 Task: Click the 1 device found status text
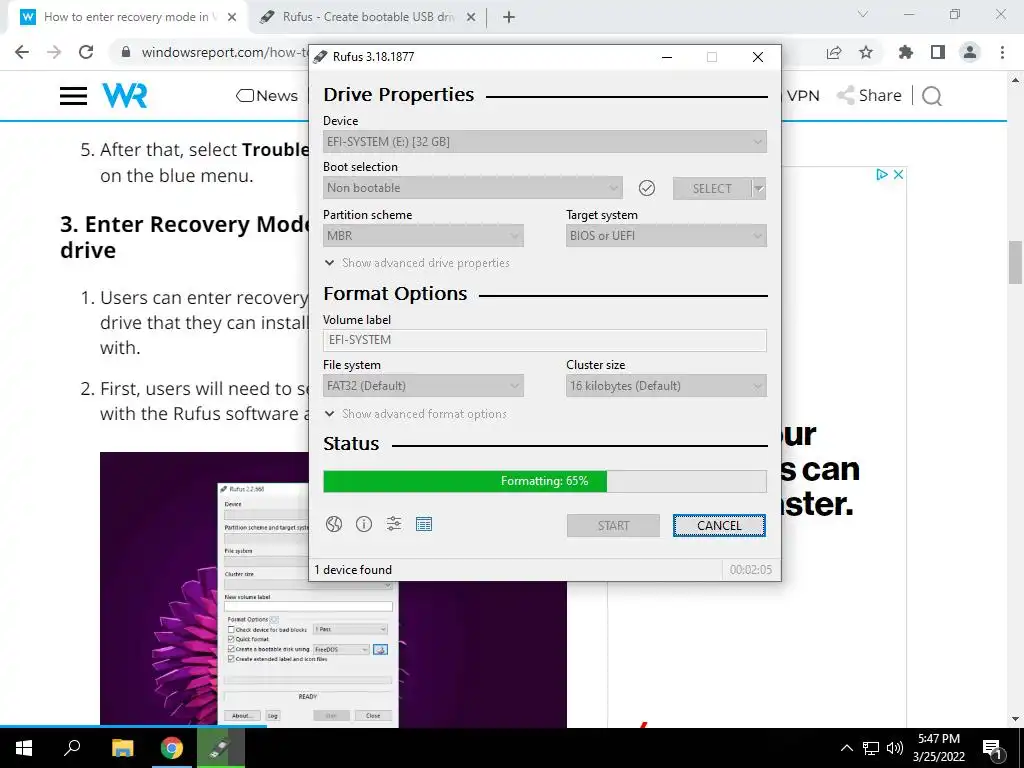point(353,569)
